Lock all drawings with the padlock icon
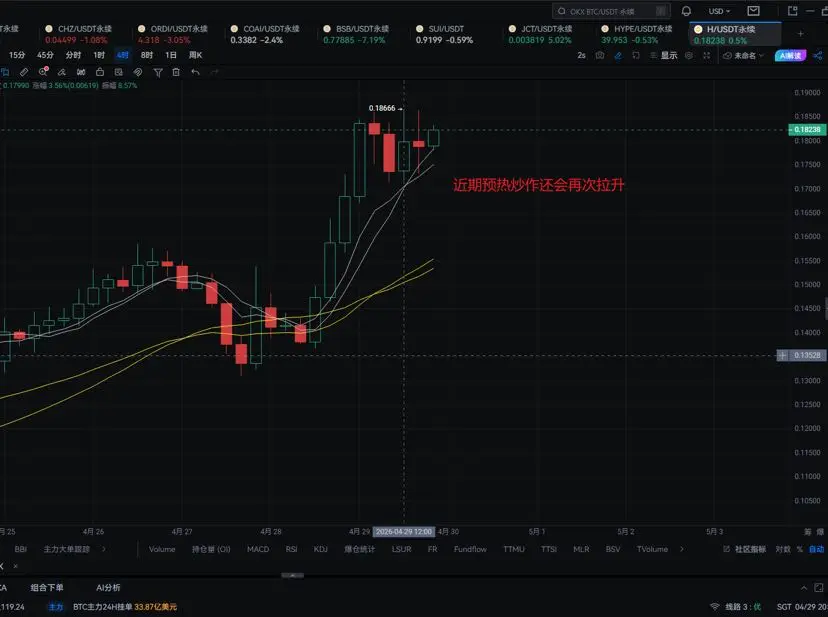 100,72
